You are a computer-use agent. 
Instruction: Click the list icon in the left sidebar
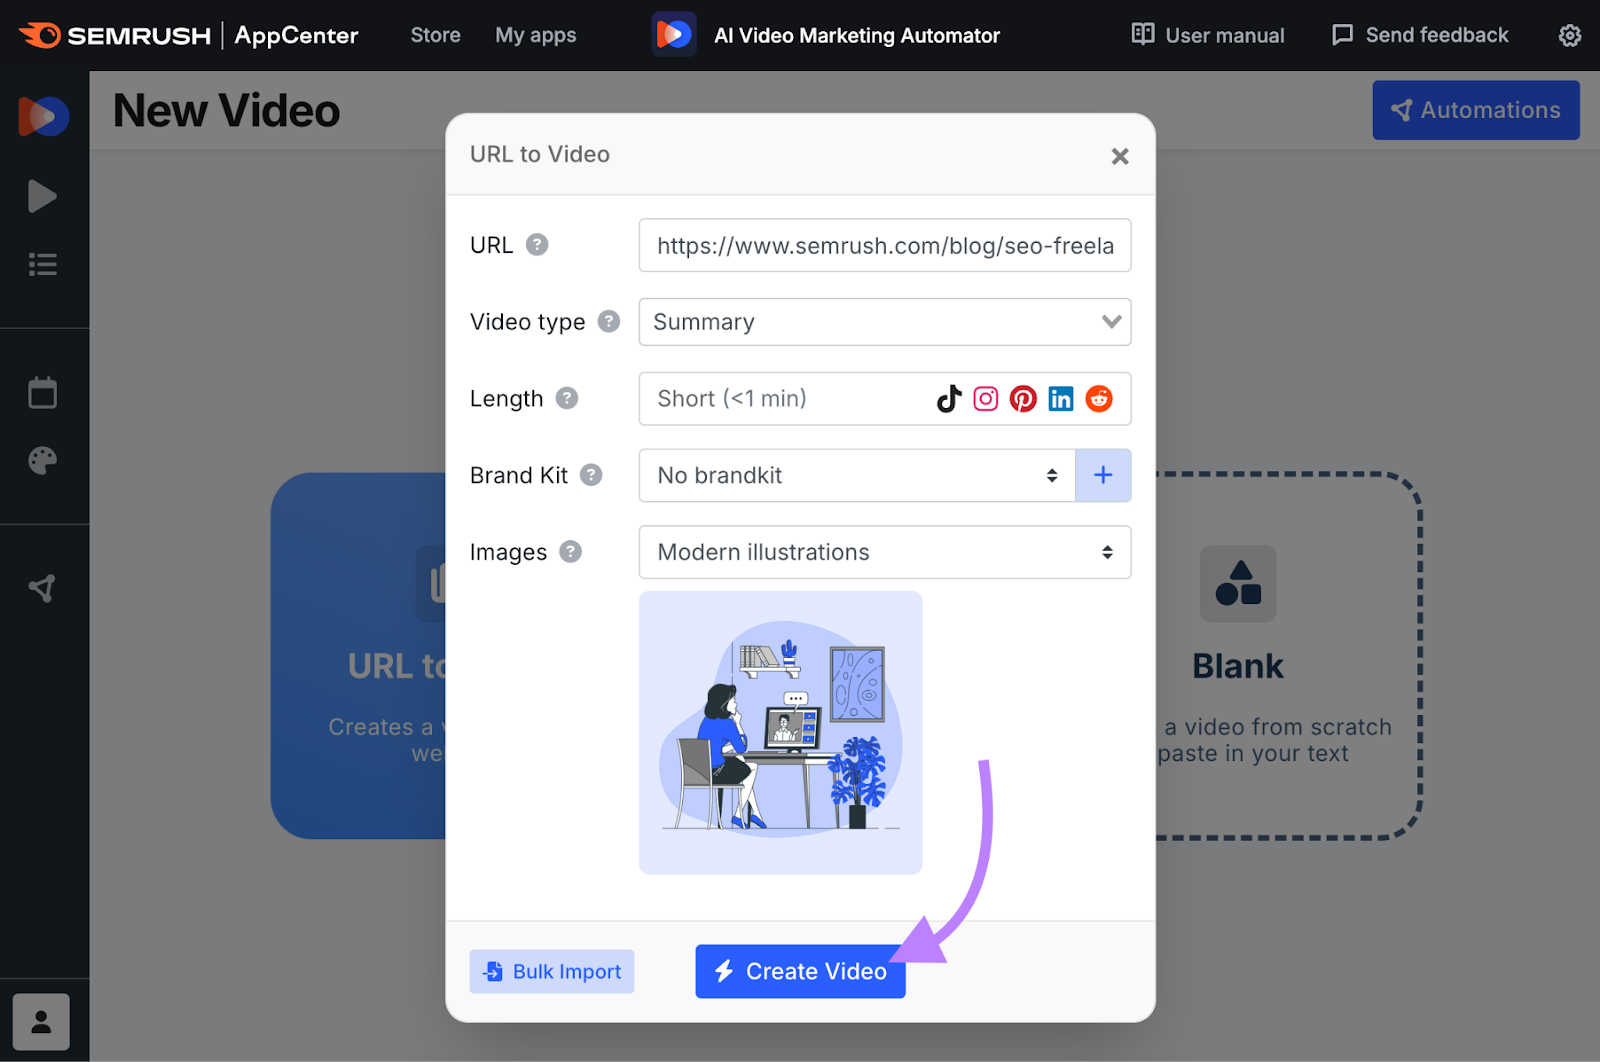tap(42, 264)
